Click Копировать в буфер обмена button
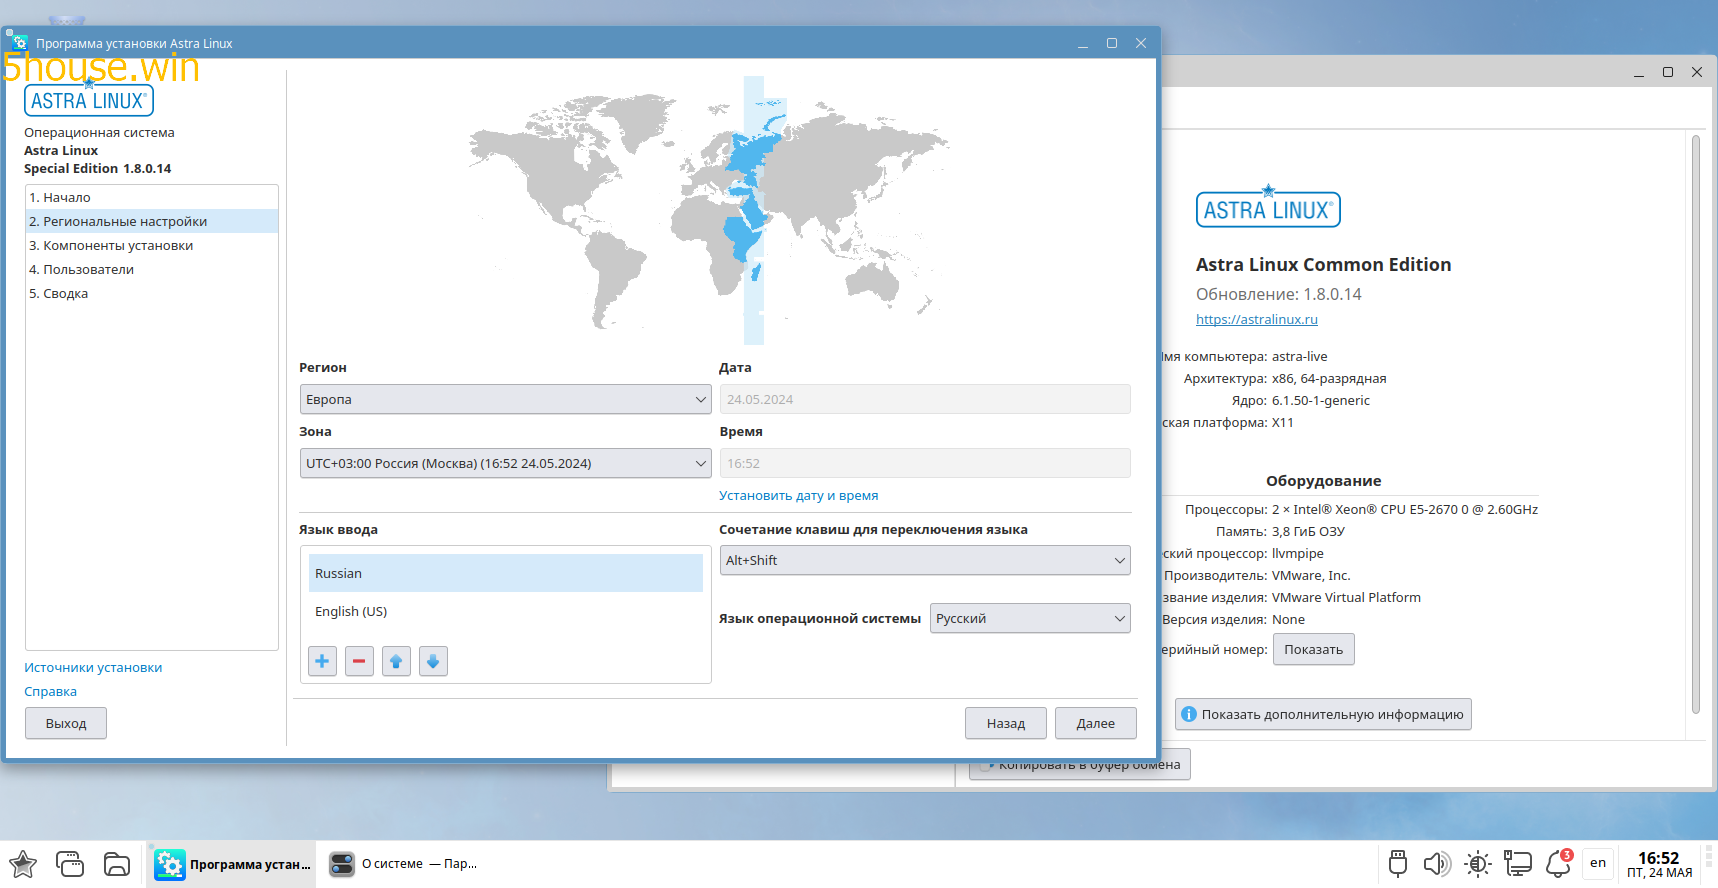 1080,765
